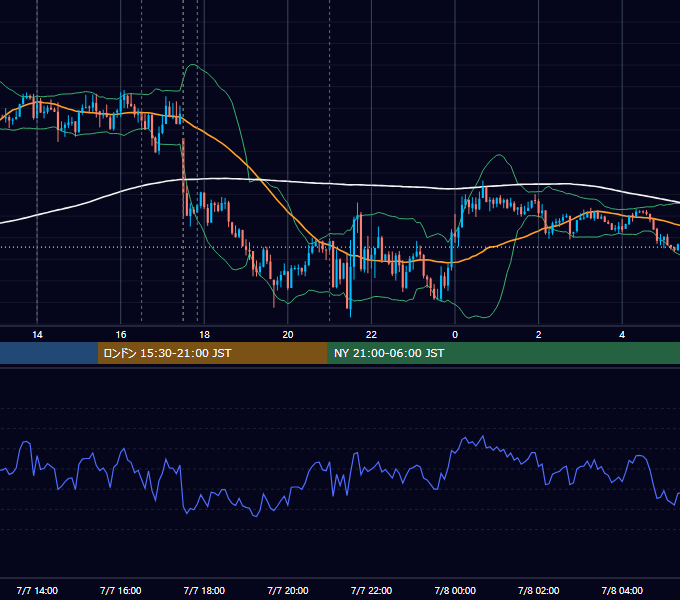Viewport: 680px width, 600px height.
Task: Select the 22 hour label on price chart axis
Action: [371, 335]
